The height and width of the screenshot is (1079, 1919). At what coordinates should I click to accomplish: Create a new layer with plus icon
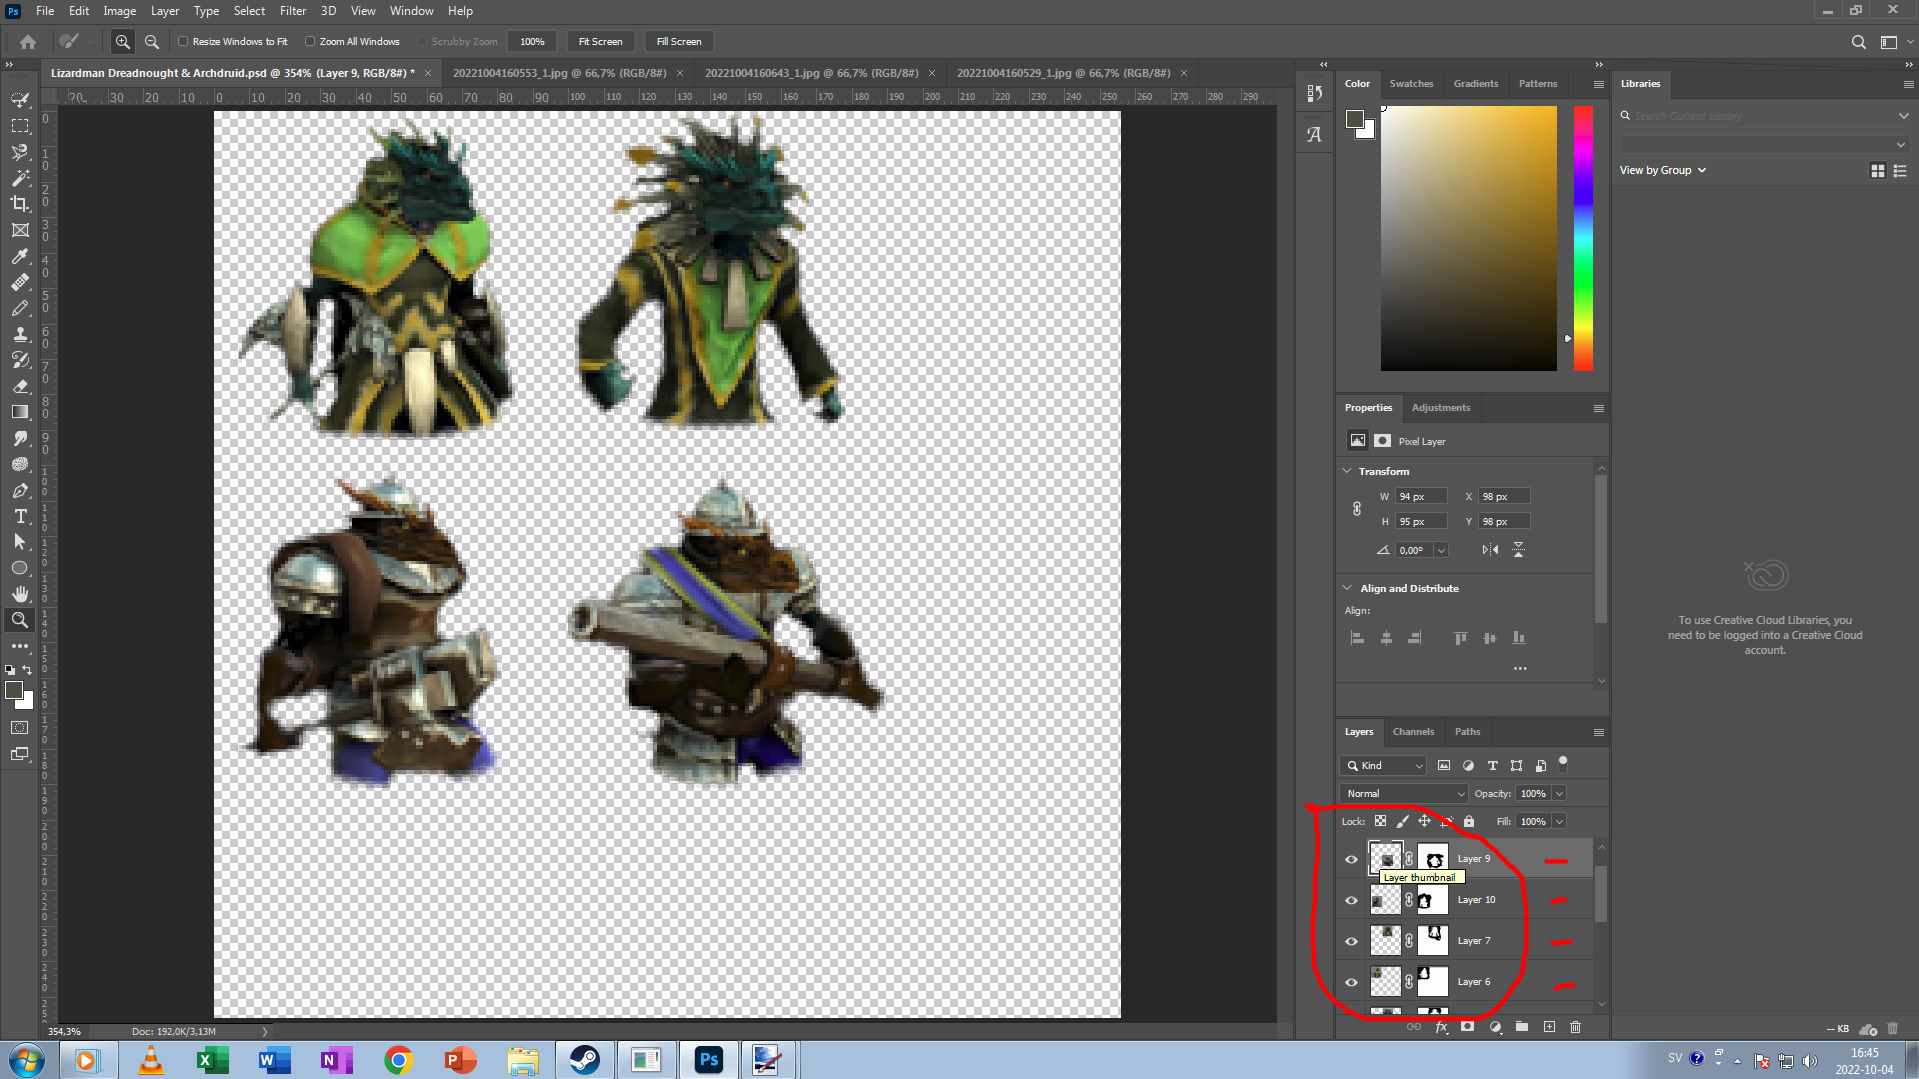coord(1549,1027)
